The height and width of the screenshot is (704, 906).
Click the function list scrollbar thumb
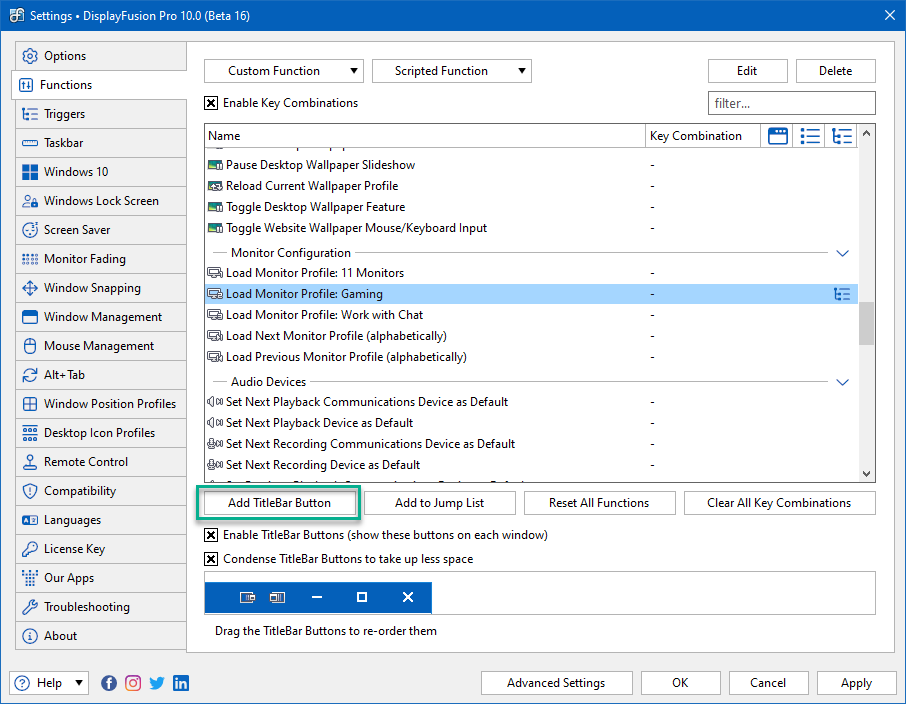click(x=866, y=323)
